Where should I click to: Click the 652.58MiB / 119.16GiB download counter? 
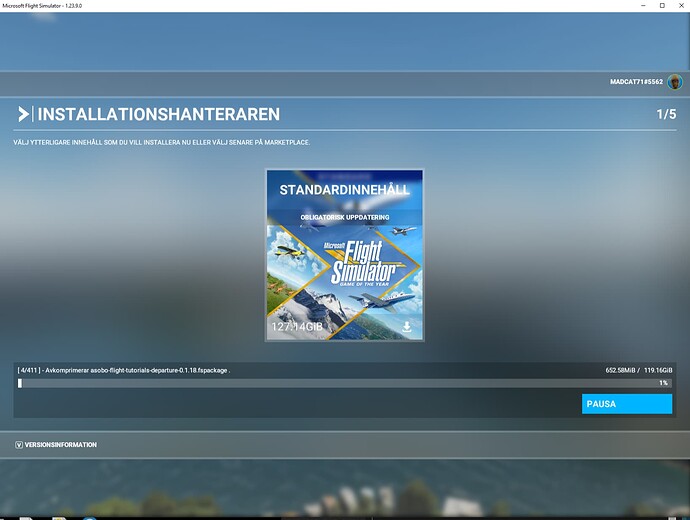click(639, 370)
